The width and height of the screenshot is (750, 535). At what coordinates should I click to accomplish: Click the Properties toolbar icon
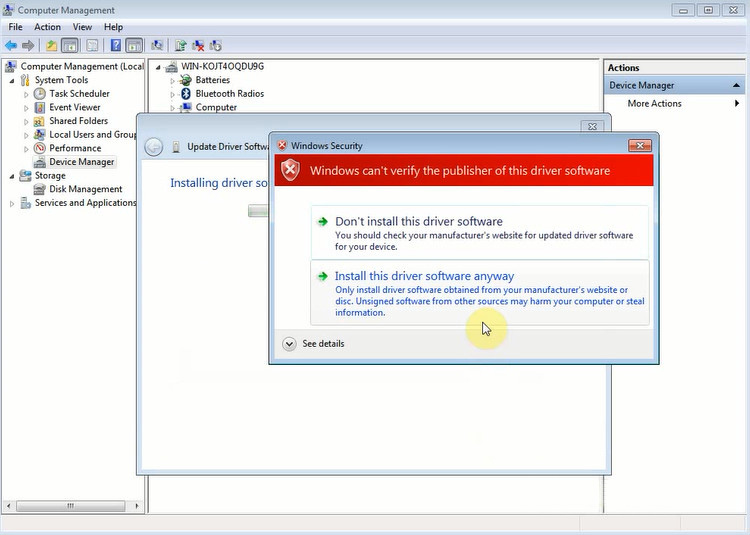[x=92, y=46]
